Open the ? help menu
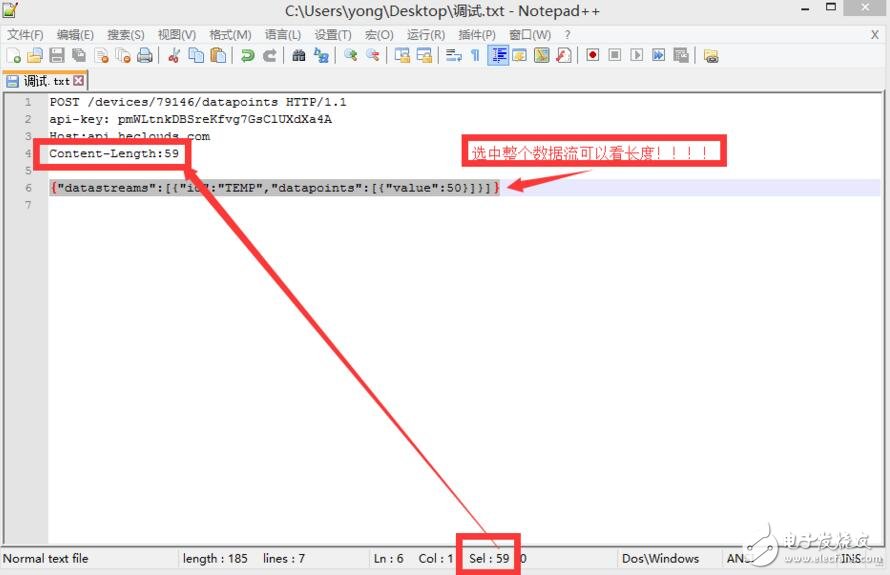Screen dimensions: 890x575 (x=567, y=35)
